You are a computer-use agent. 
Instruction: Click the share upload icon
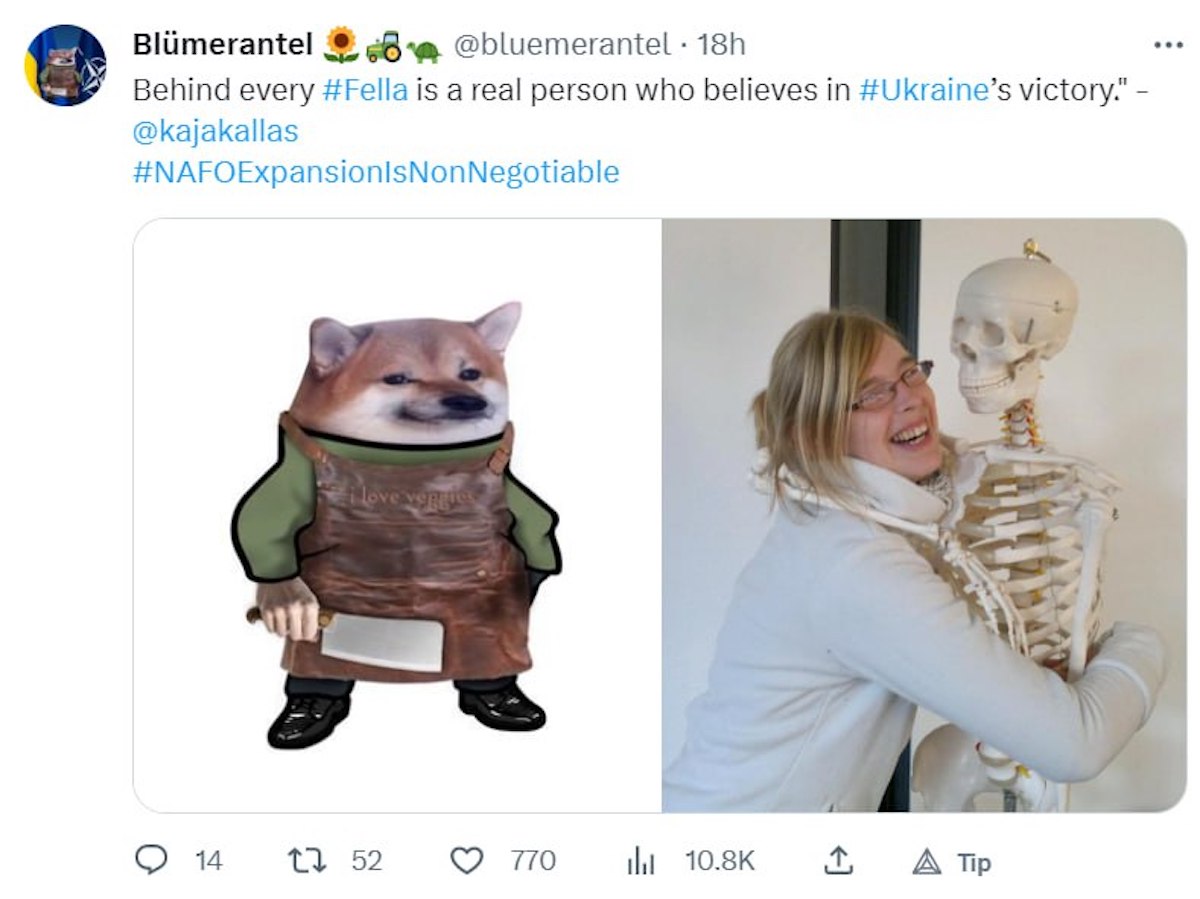(841, 860)
